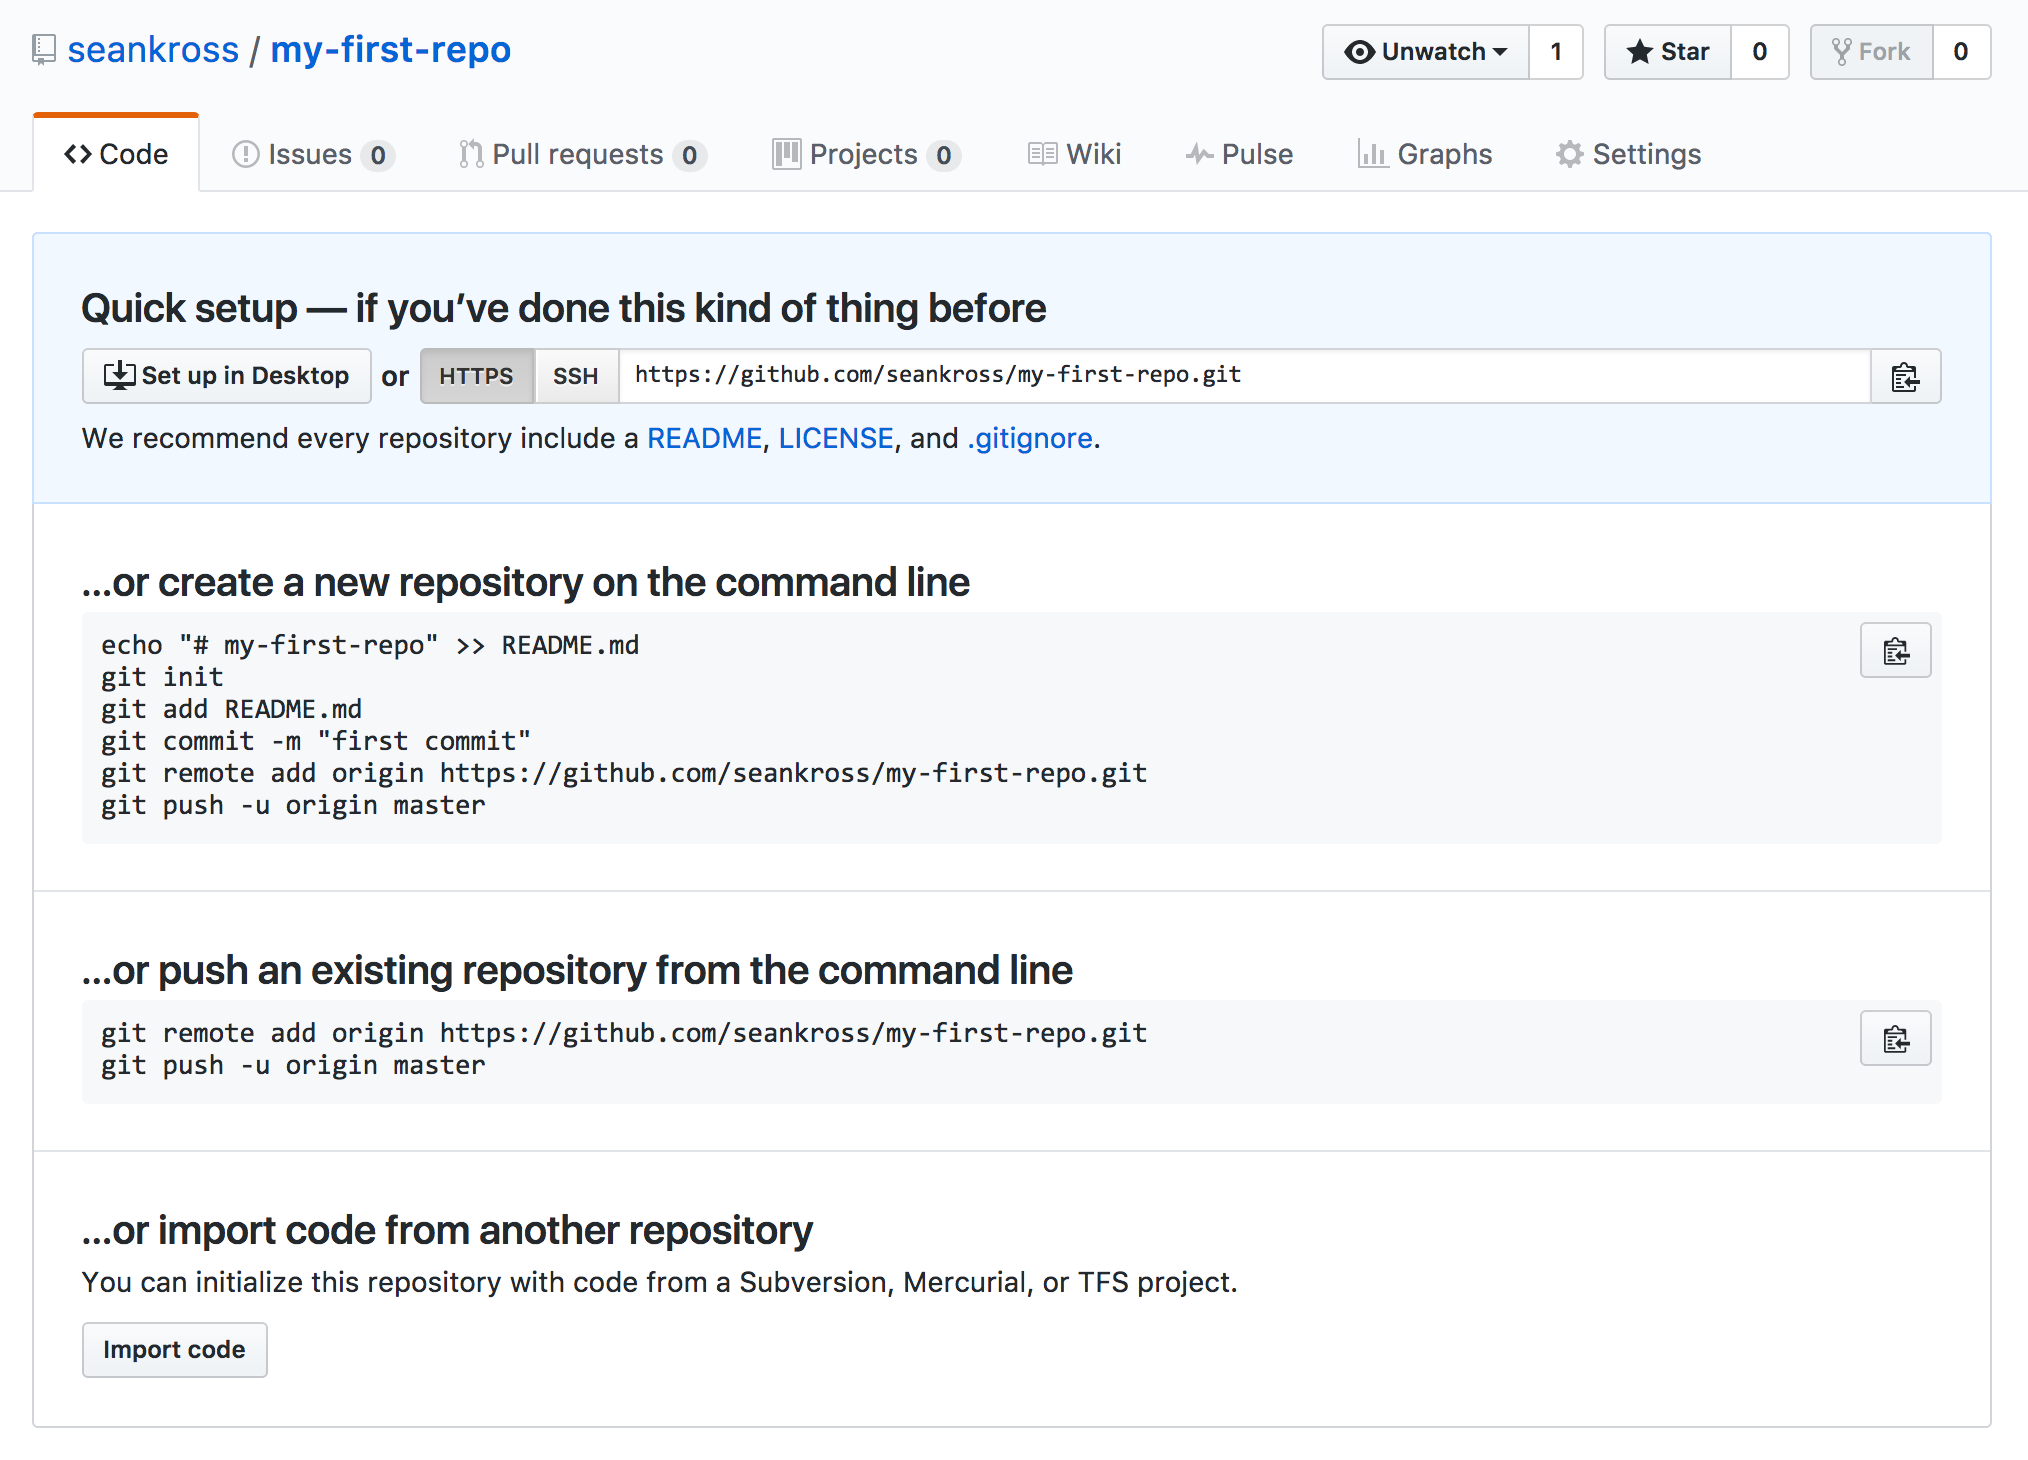
Task: Open the repository Settings tab
Action: tap(1628, 155)
